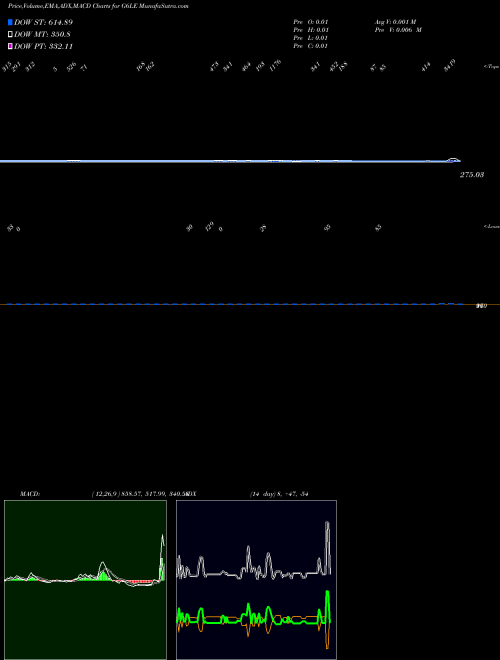Click the 275.03 price label
Viewport: 500px width, 660px height.
[472, 175]
